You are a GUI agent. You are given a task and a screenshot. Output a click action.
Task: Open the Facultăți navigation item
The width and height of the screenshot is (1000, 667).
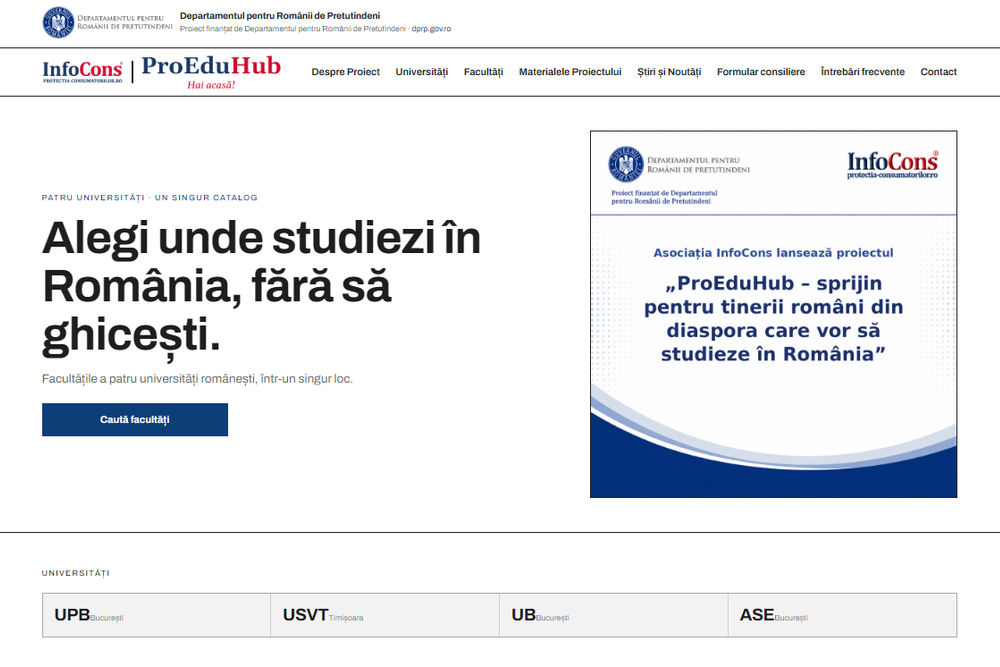(x=483, y=72)
